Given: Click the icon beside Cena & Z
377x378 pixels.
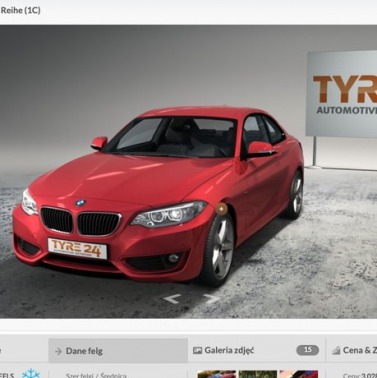Looking at the screenshot, I should click(336, 350).
